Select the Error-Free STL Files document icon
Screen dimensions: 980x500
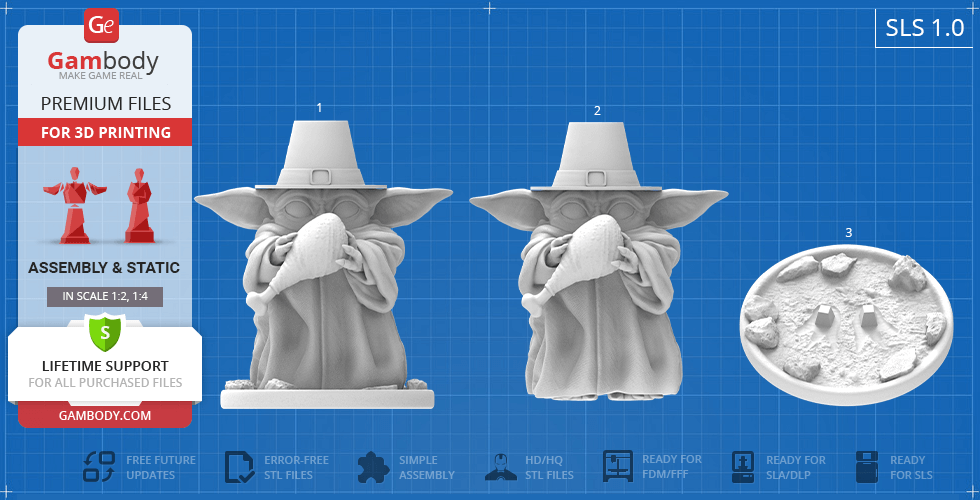point(239,467)
